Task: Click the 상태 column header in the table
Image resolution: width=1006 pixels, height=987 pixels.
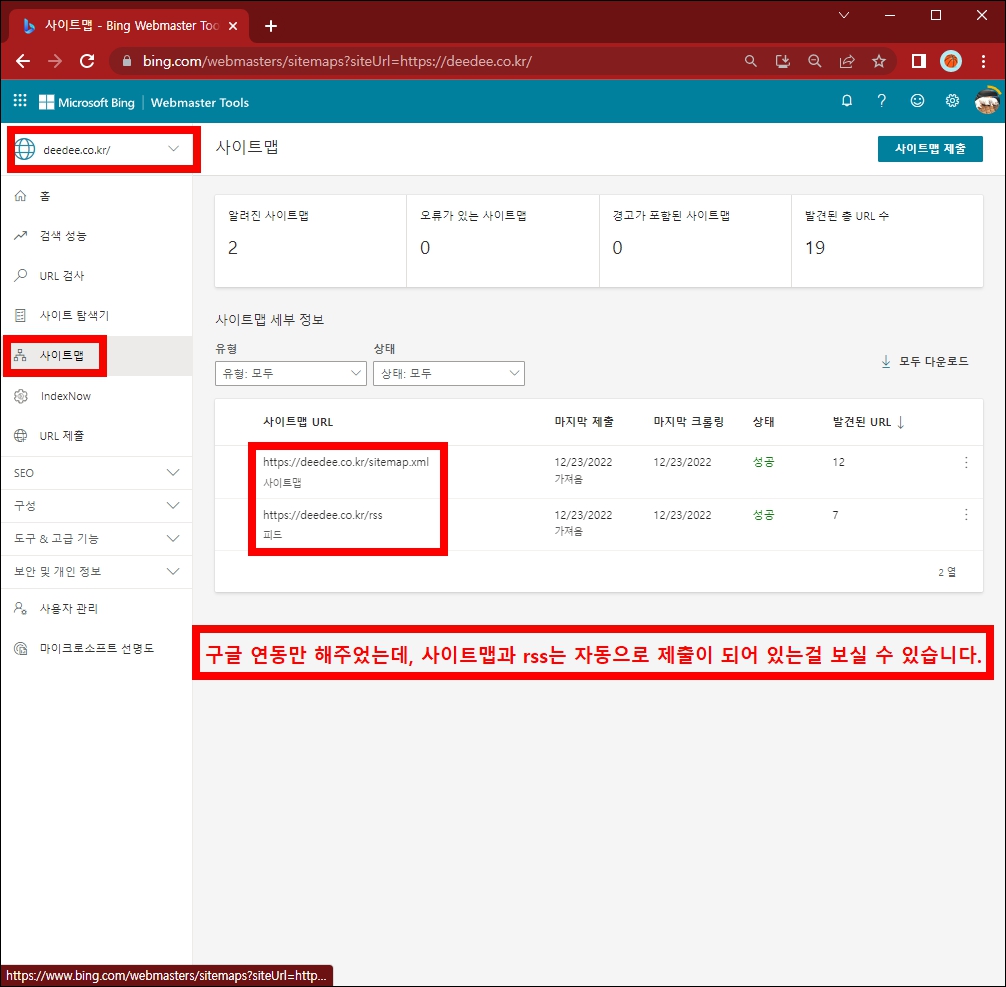Action: click(763, 422)
